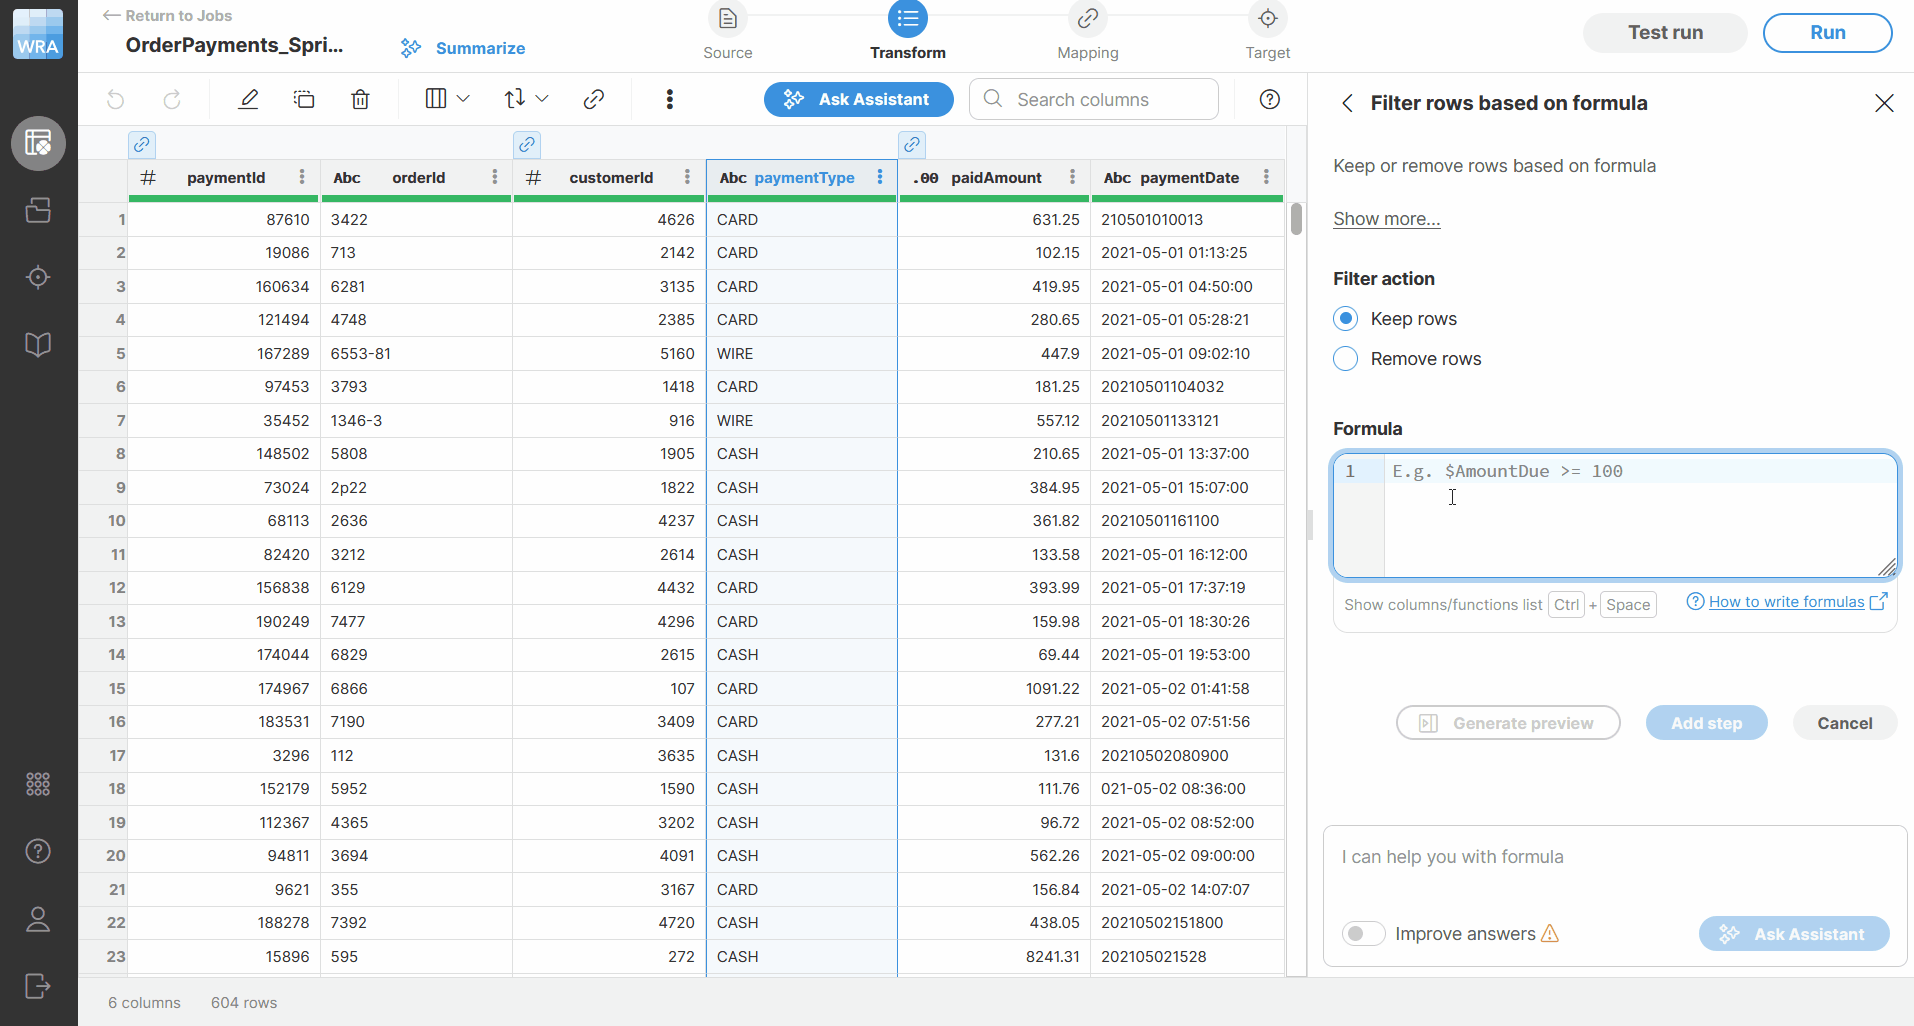1914x1026 pixels.
Task: Select the paidAmount column header
Action: pyautogui.click(x=996, y=178)
